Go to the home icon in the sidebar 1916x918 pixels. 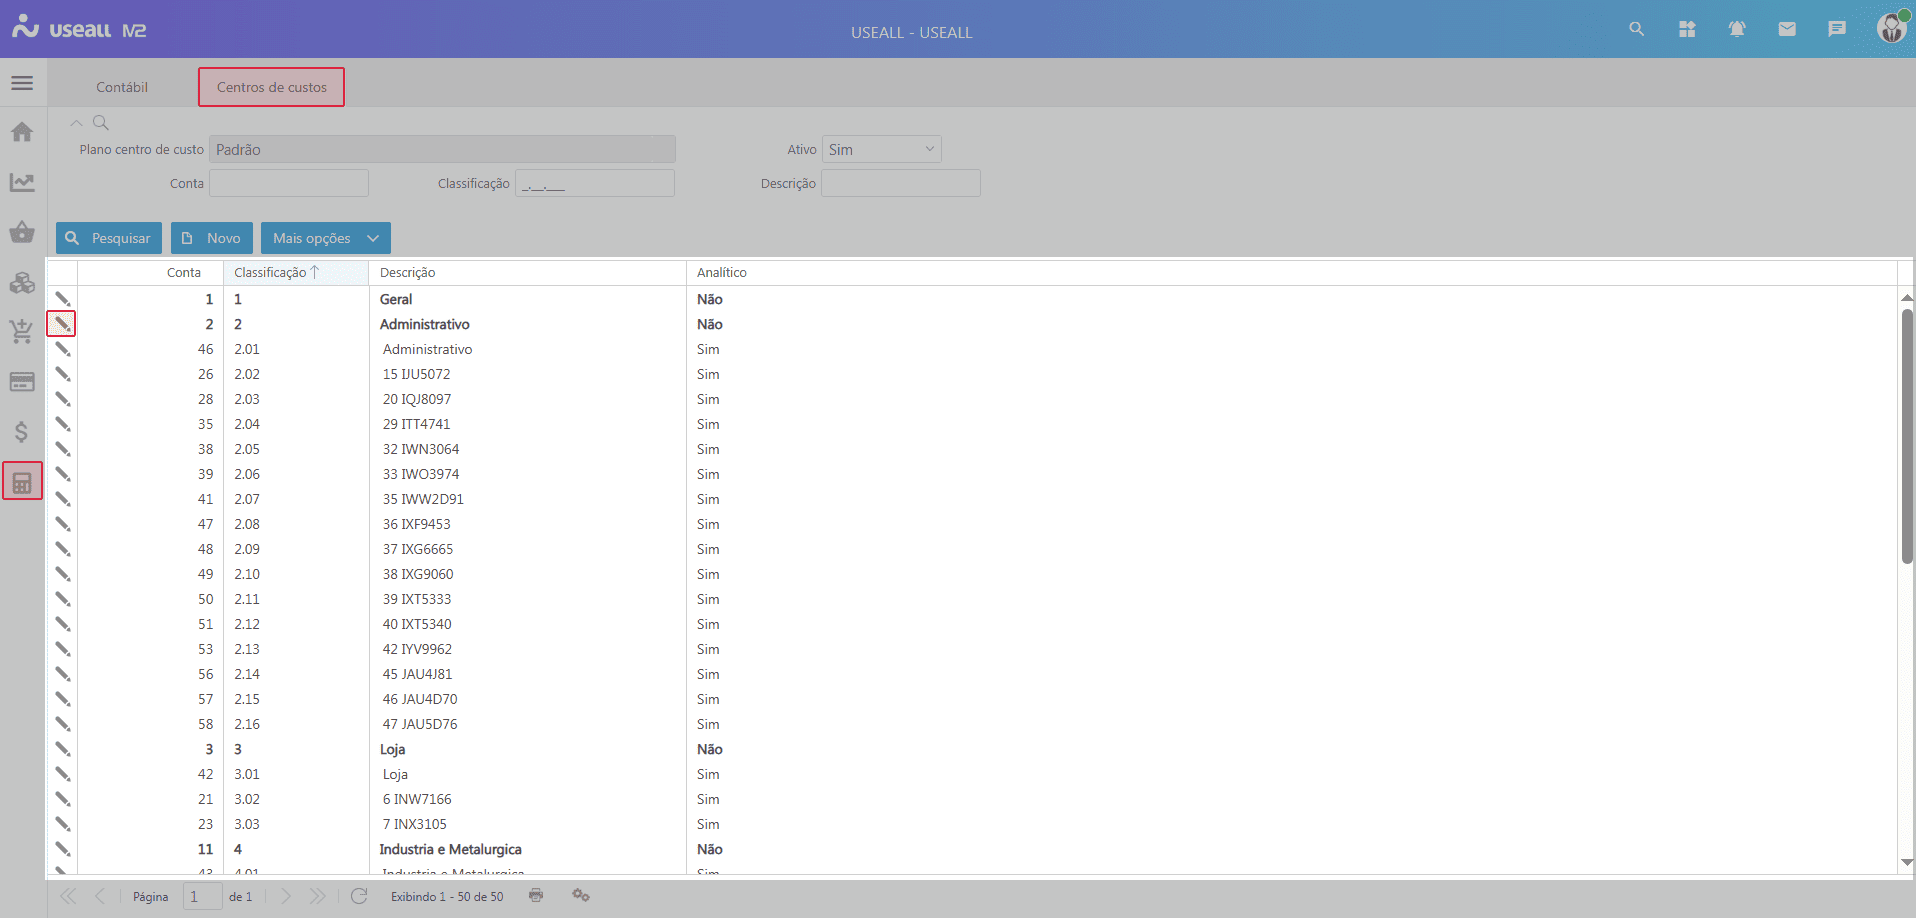(x=22, y=132)
